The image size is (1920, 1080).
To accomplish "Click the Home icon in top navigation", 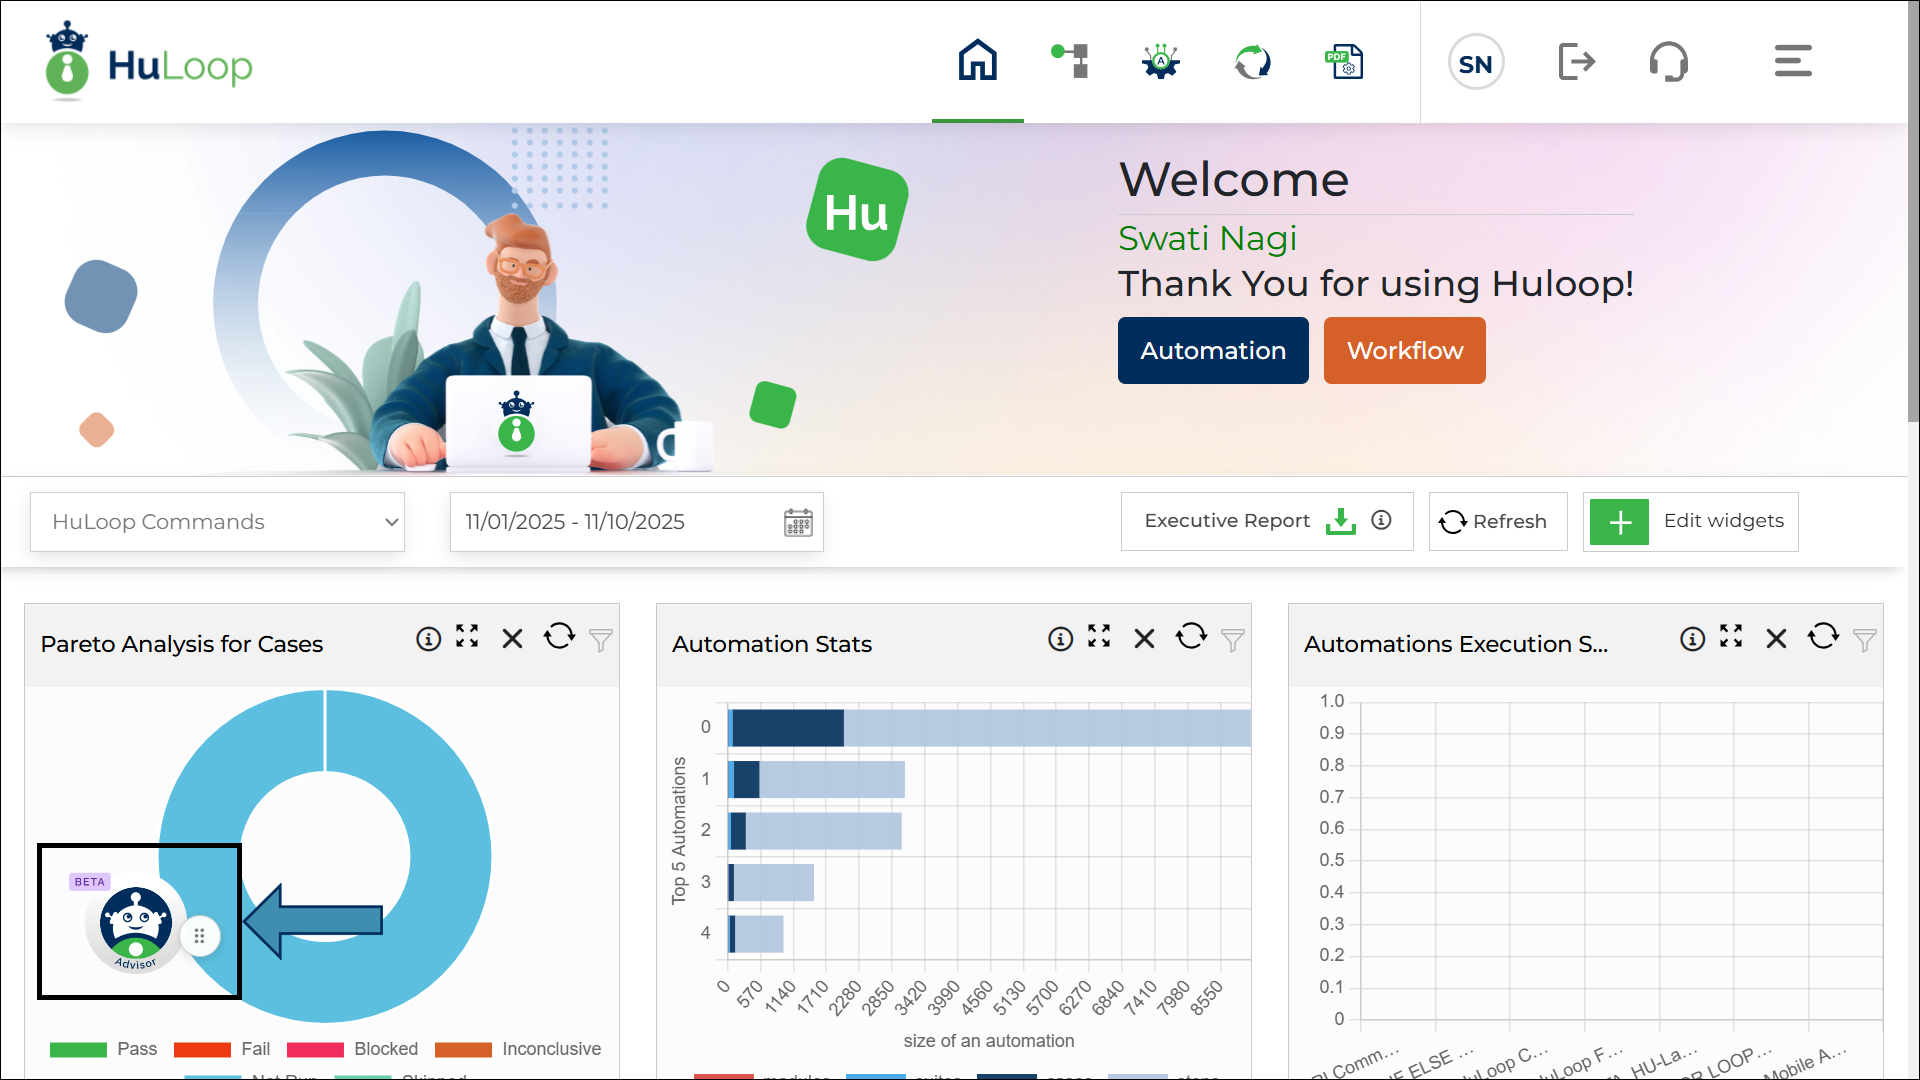I will pos(977,61).
